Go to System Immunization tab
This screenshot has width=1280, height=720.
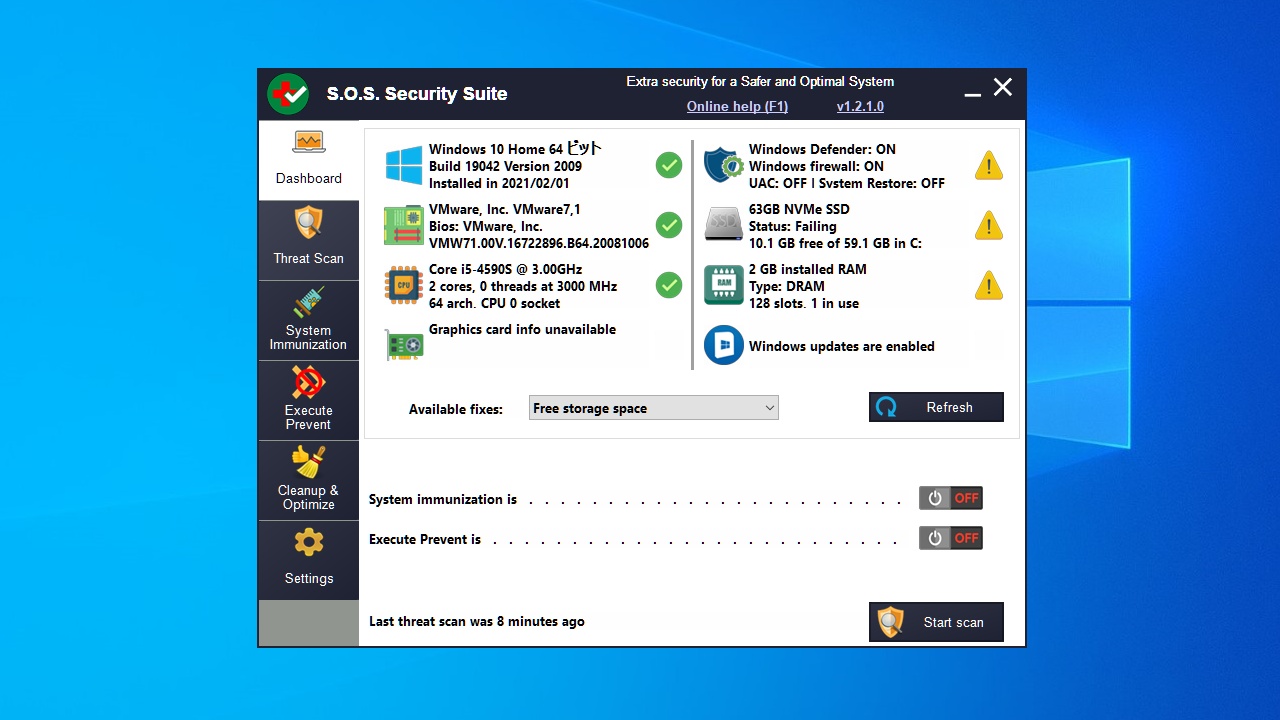tap(309, 320)
